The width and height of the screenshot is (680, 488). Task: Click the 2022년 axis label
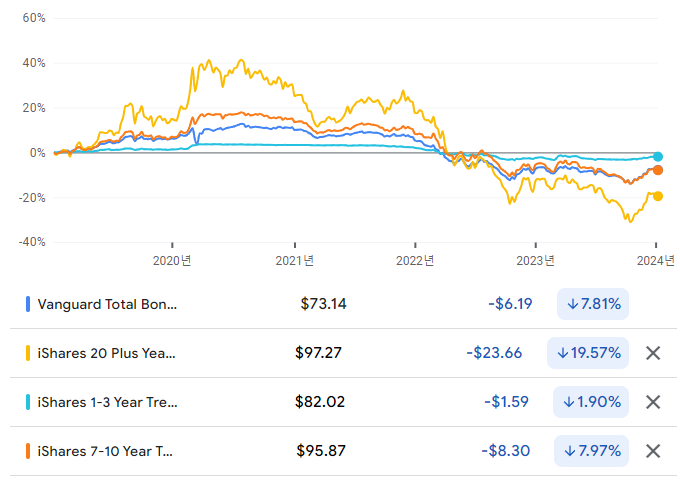(415, 261)
